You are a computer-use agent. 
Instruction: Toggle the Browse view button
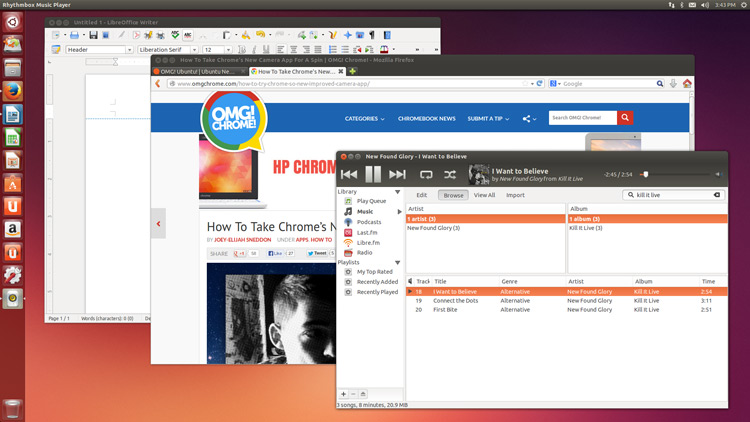click(453, 195)
